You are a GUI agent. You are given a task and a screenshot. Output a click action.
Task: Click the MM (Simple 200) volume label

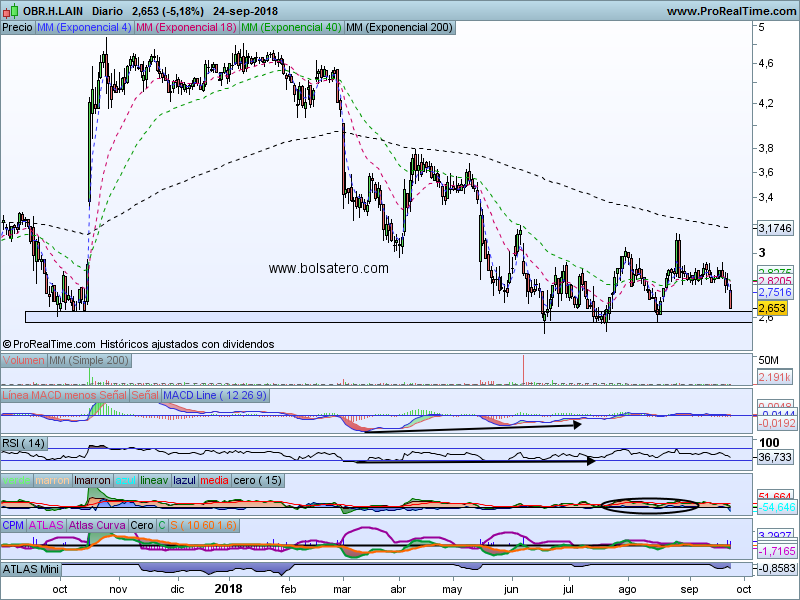coord(89,361)
